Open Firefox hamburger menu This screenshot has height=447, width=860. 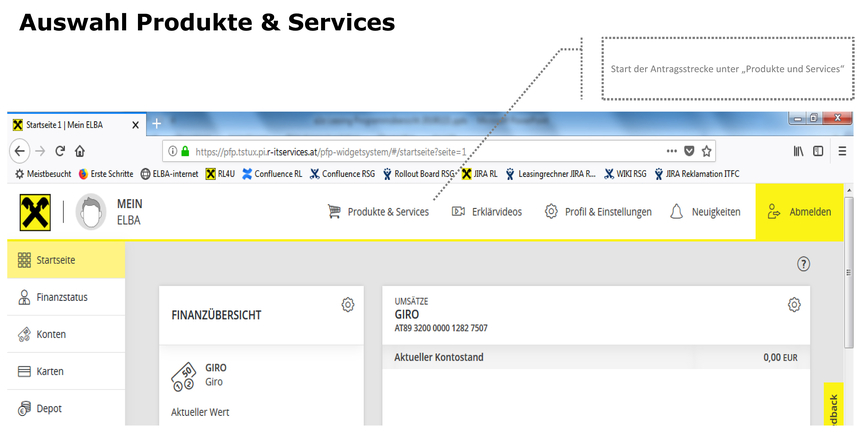(842, 151)
